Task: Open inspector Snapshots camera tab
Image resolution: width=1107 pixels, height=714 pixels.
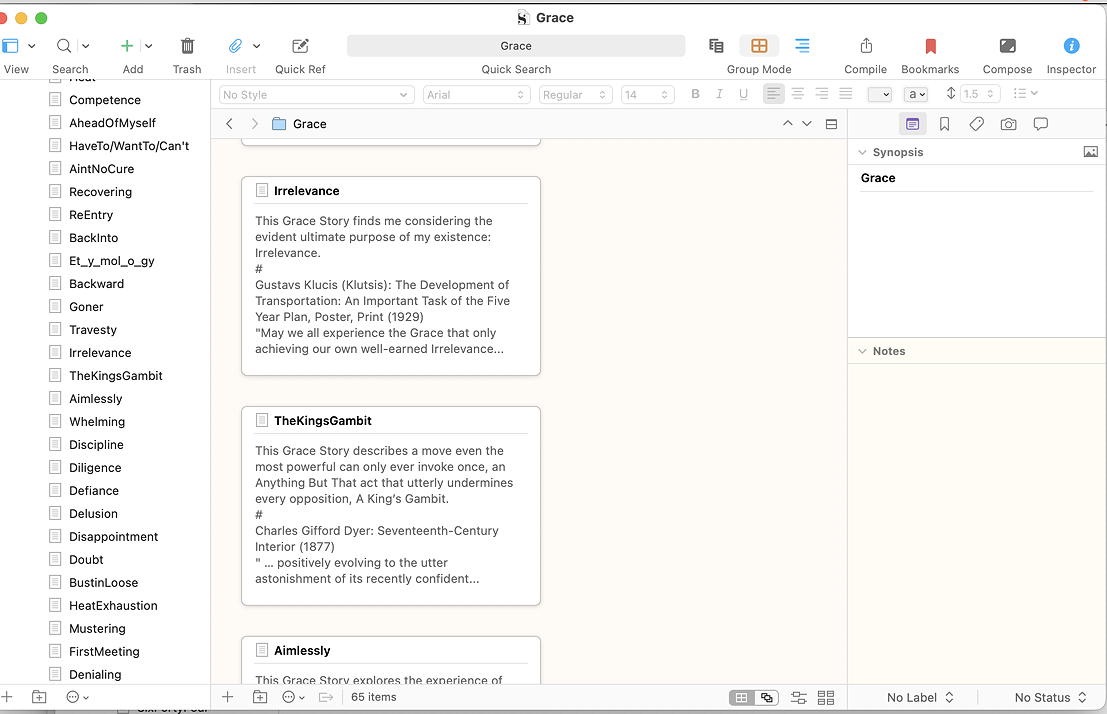Action: pos(1008,124)
